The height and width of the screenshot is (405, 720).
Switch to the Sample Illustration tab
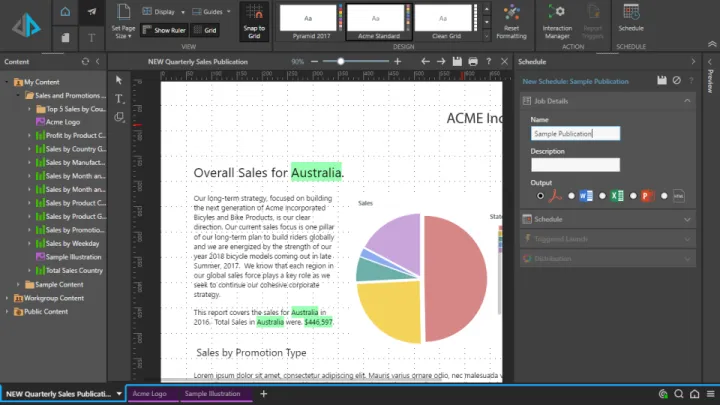click(x=212, y=394)
